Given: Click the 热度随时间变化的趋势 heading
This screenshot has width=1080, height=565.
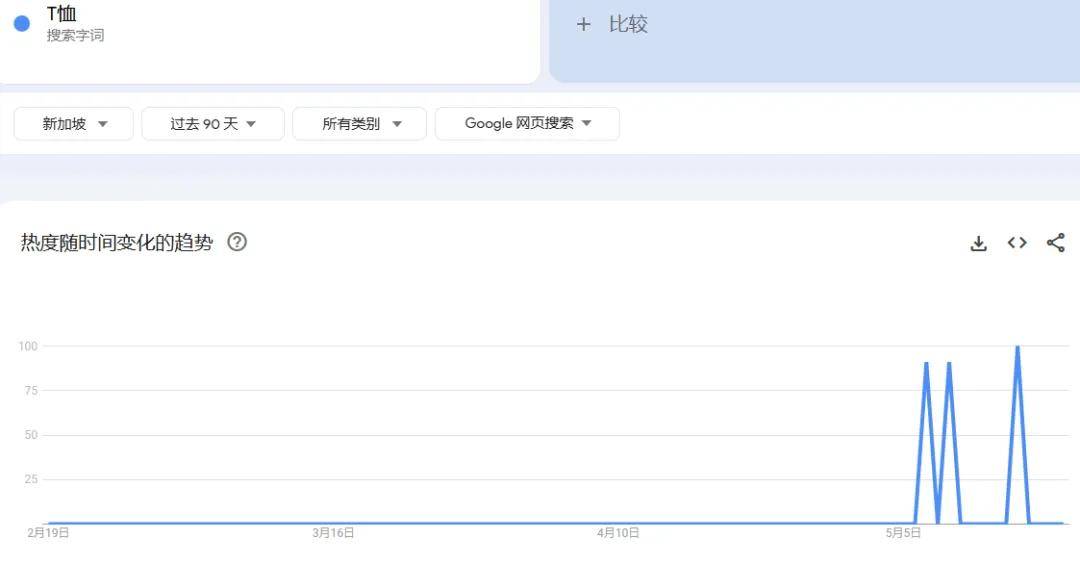Looking at the screenshot, I should 117,243.
